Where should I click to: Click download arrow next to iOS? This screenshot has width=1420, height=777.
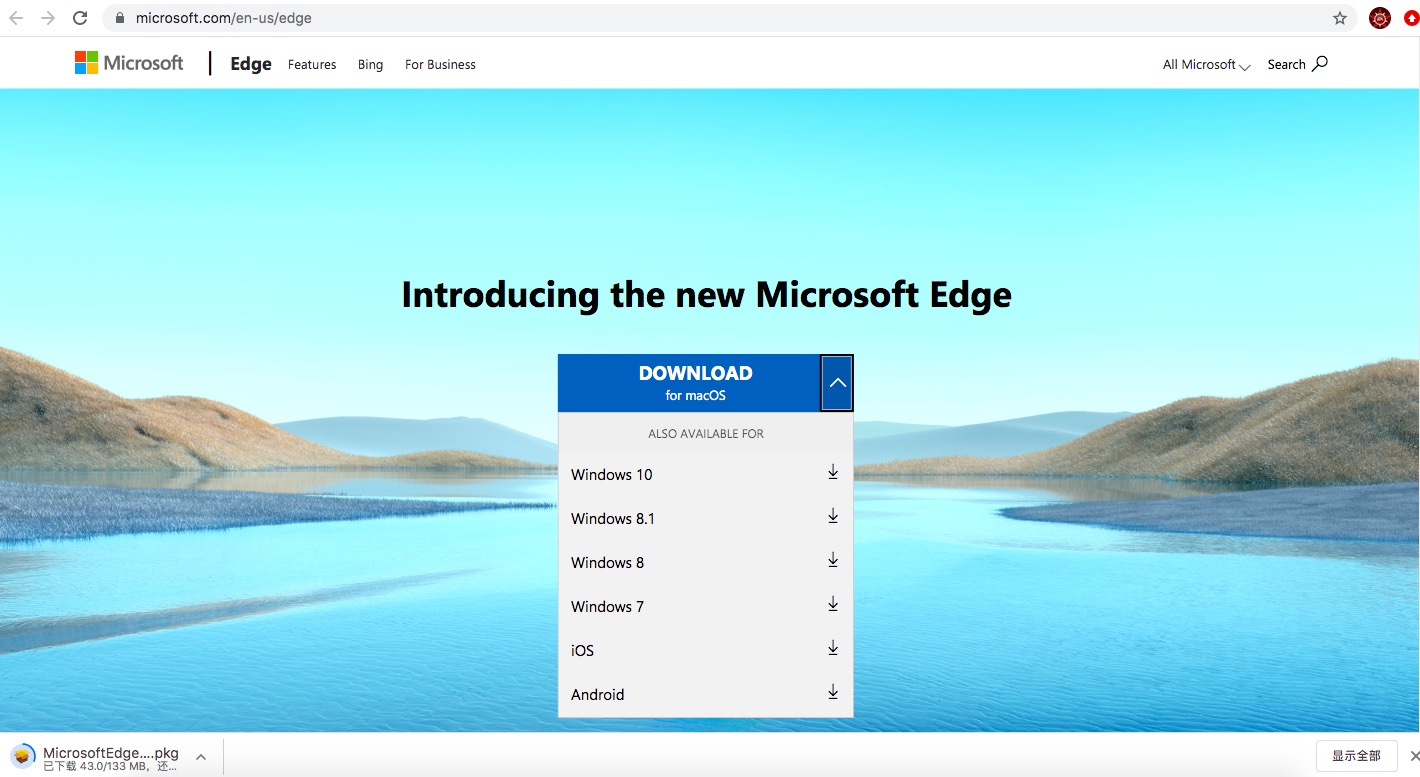click(x=833, y=649)
